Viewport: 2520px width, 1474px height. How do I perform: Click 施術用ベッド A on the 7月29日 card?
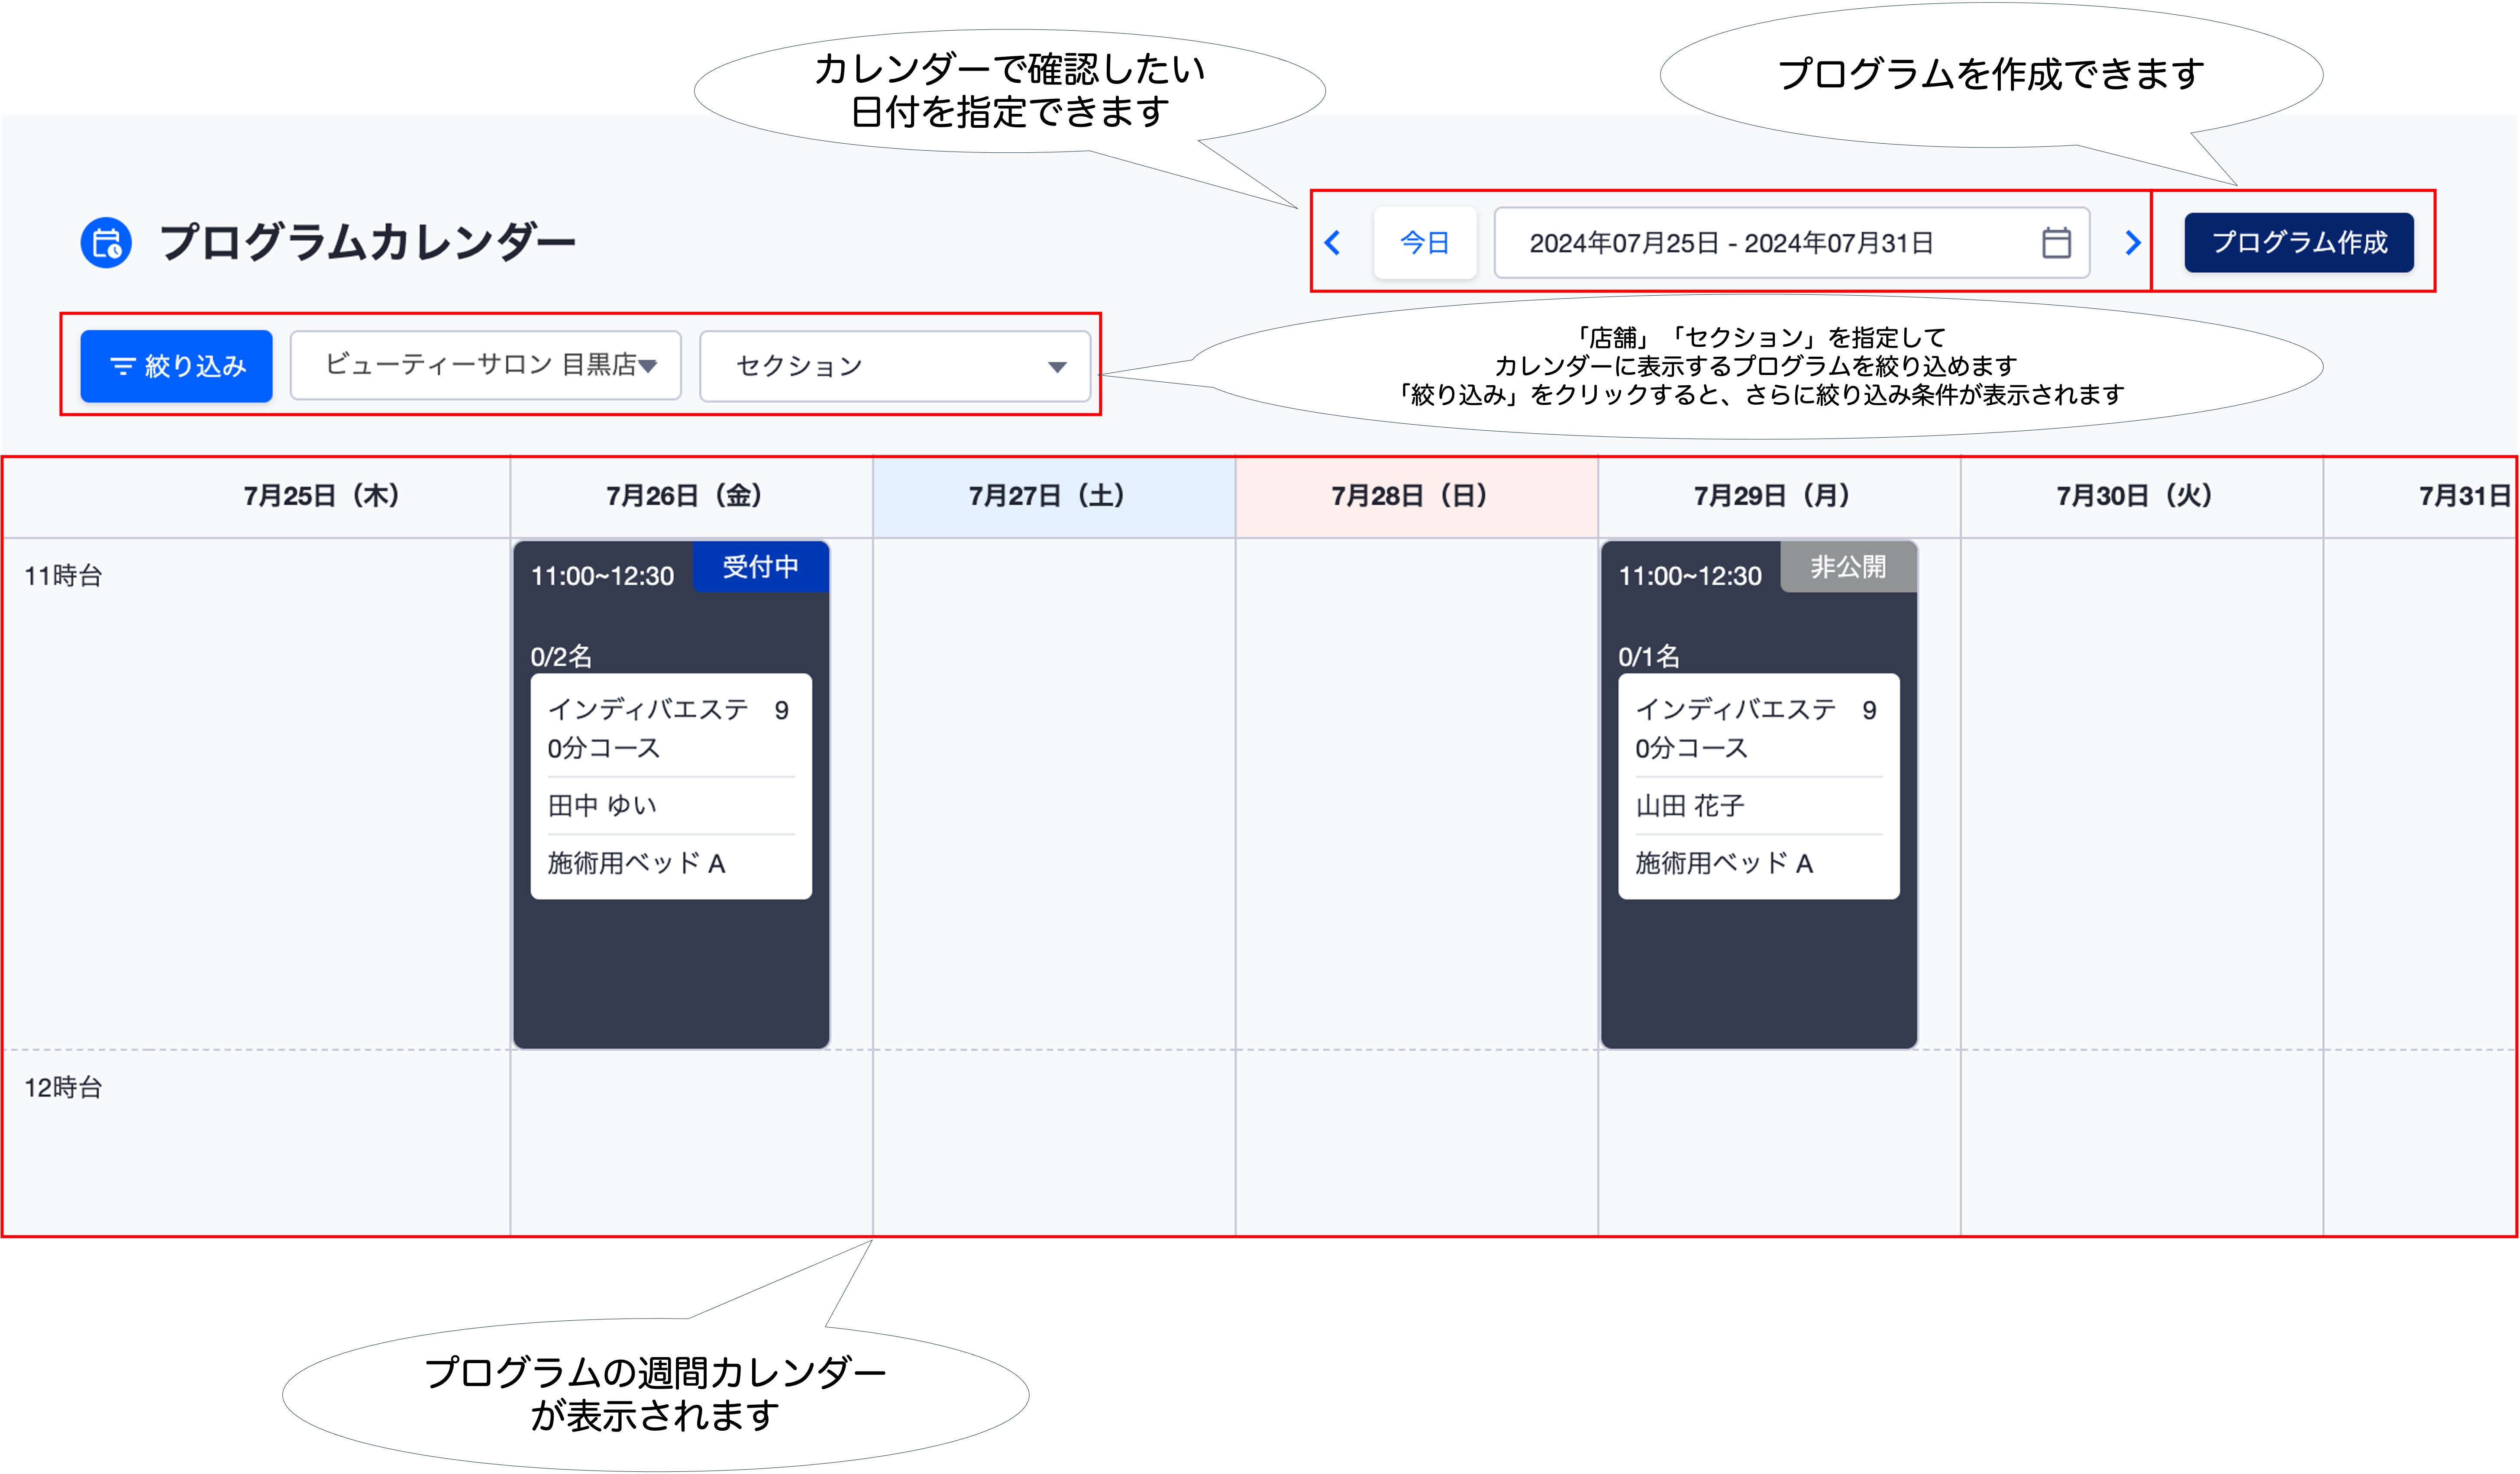pyautogui.click(x=1724, y=863)
